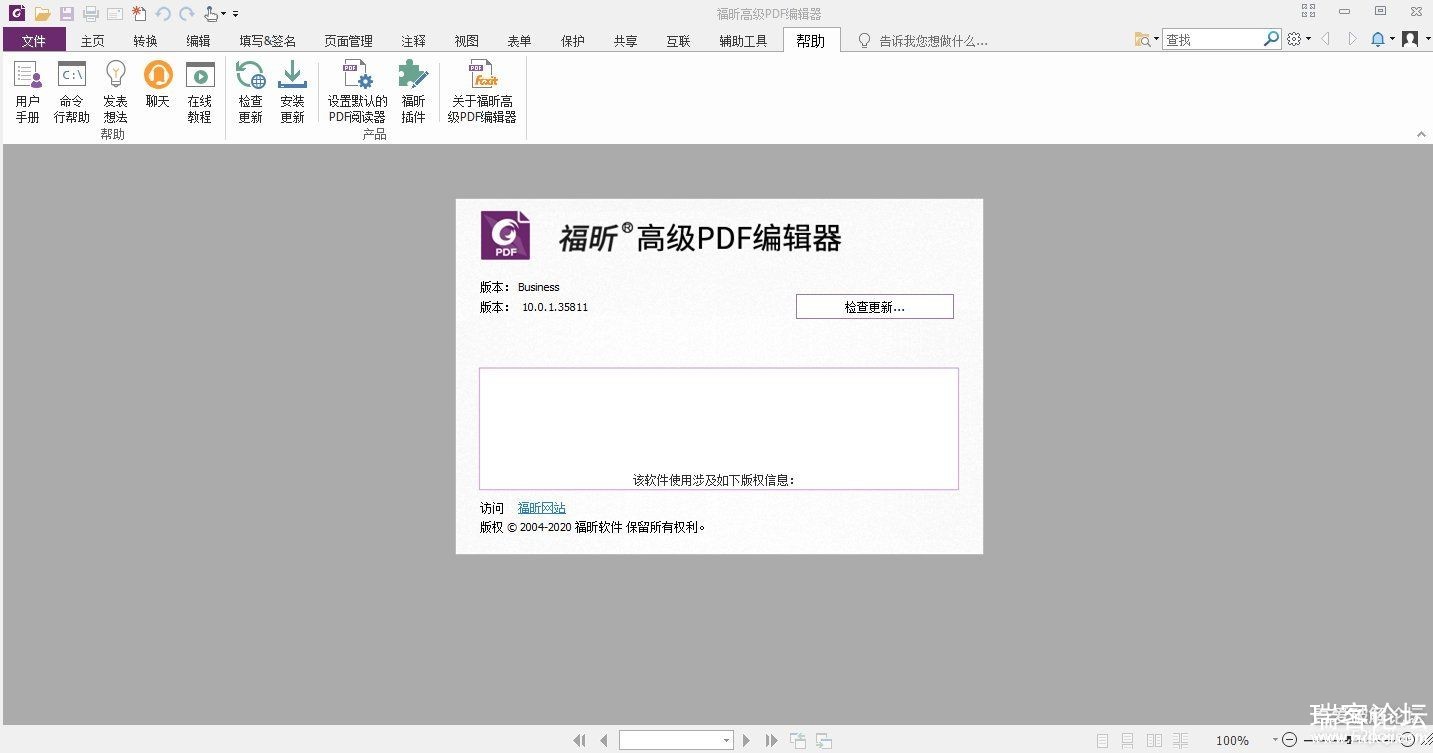
Task: Expand the folder search dropdown arrow
Action: (x=1156, y=39)
